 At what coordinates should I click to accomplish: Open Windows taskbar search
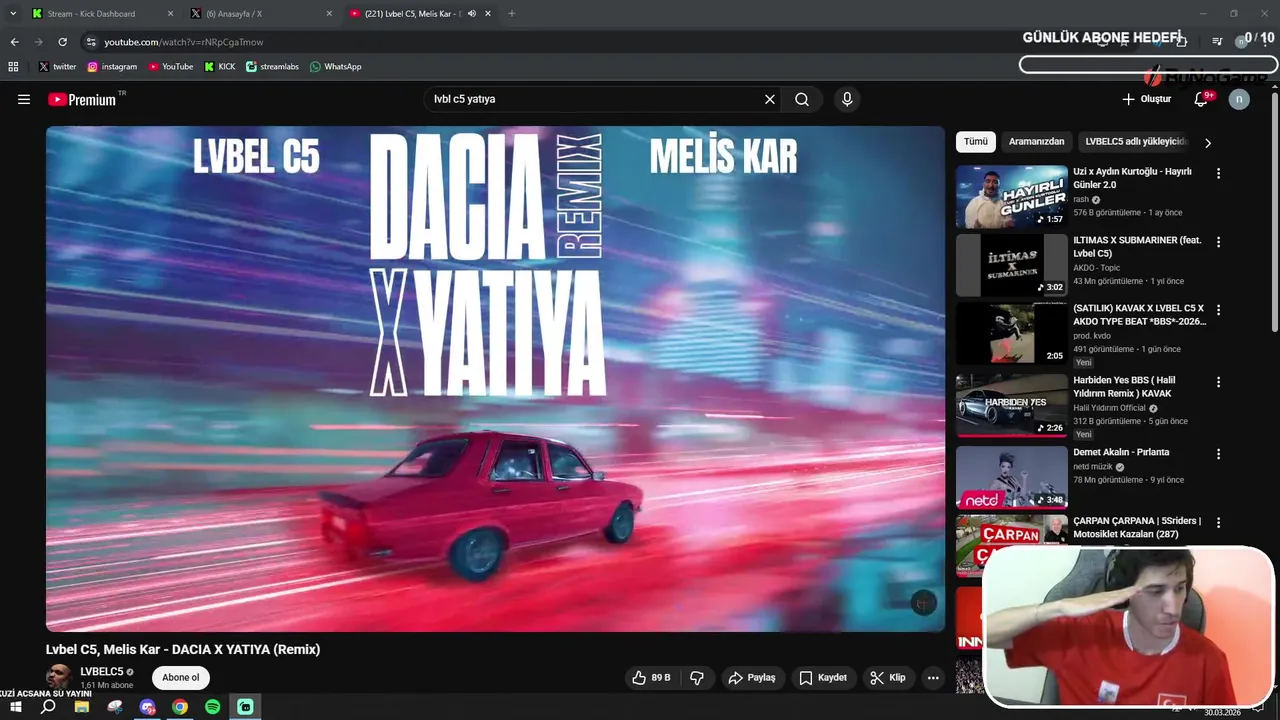coord(48,707)
